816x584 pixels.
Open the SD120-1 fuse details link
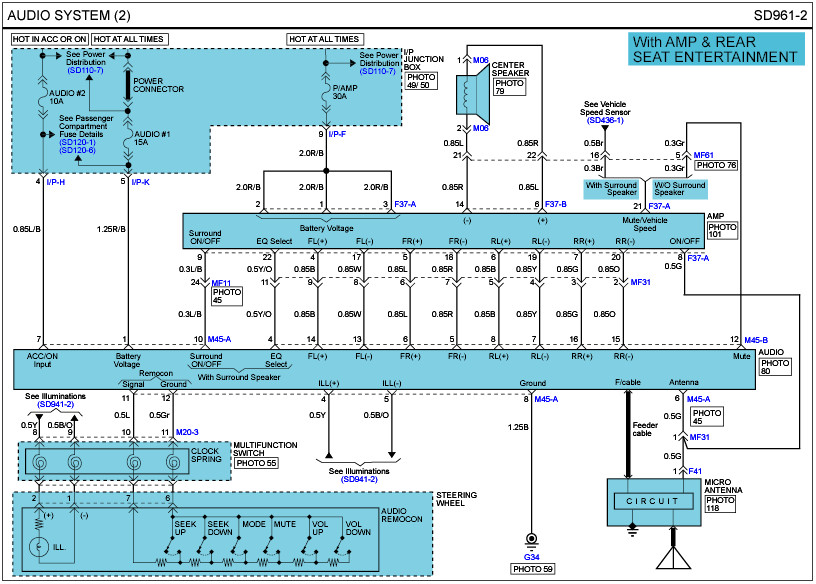[78, 142]
